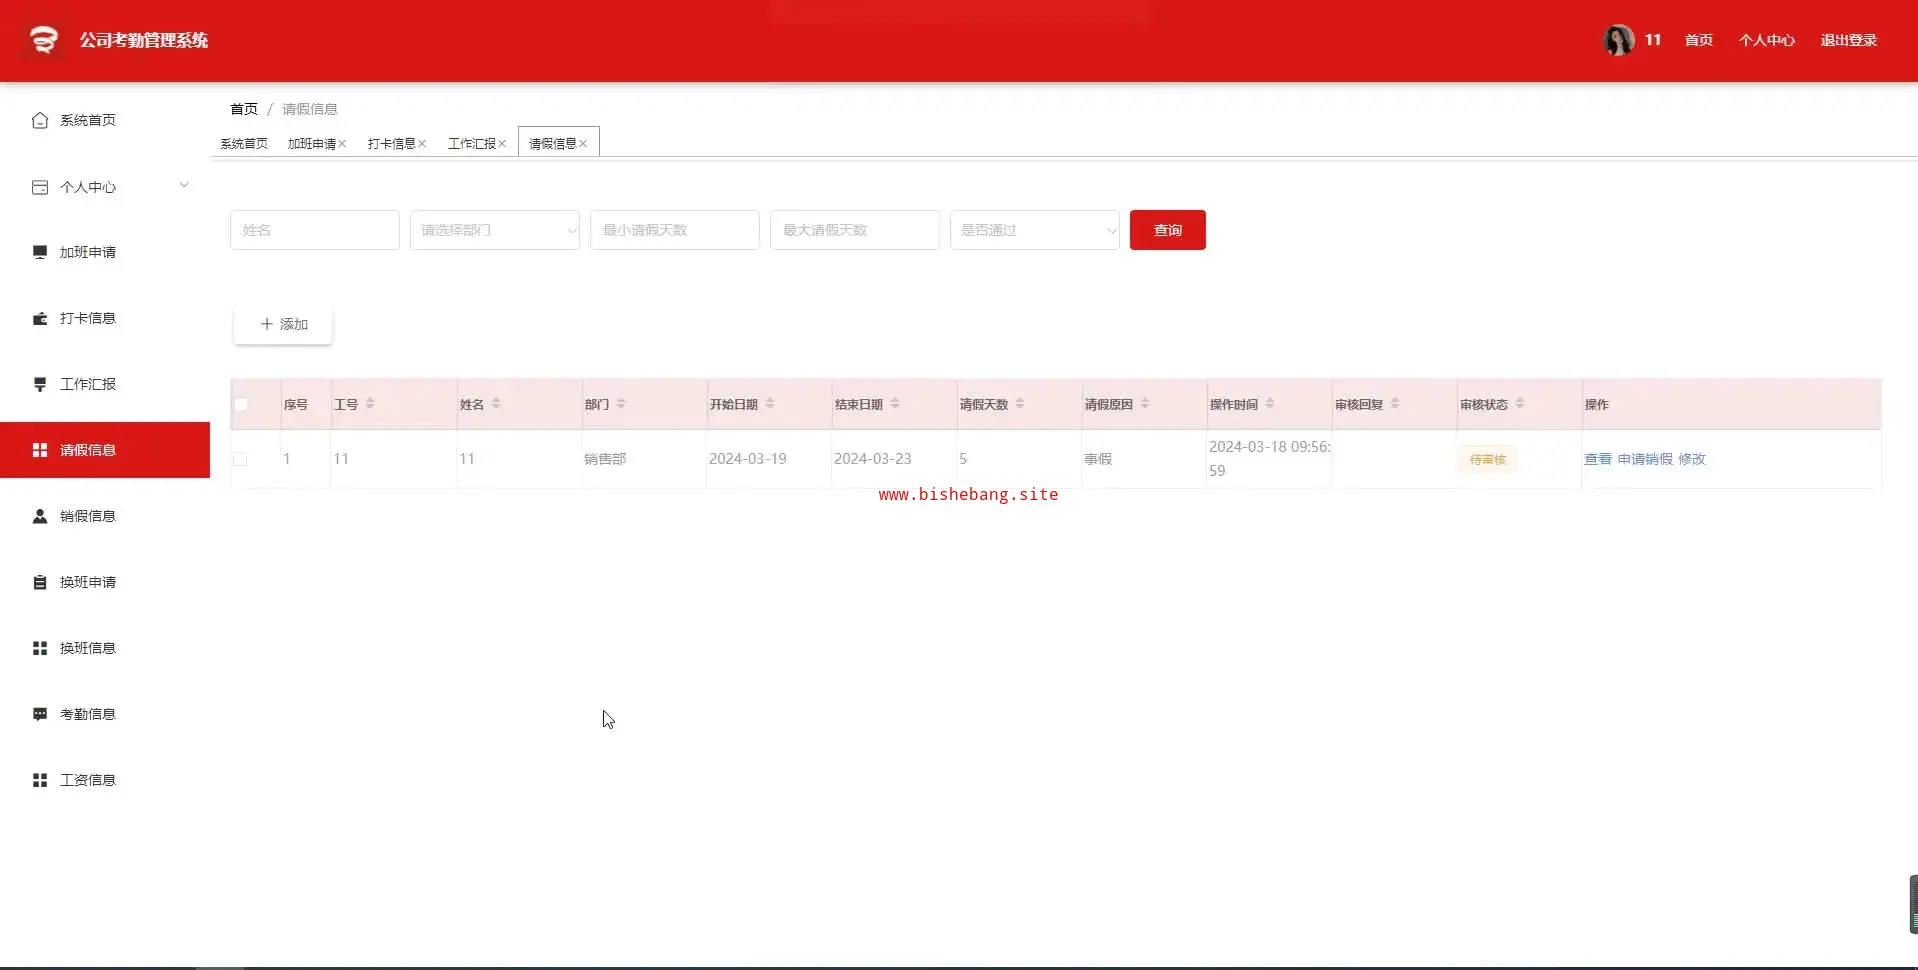Click the person icon beside 销假信息
This screenshot has height=970, width=1918.
click(40, 516)
